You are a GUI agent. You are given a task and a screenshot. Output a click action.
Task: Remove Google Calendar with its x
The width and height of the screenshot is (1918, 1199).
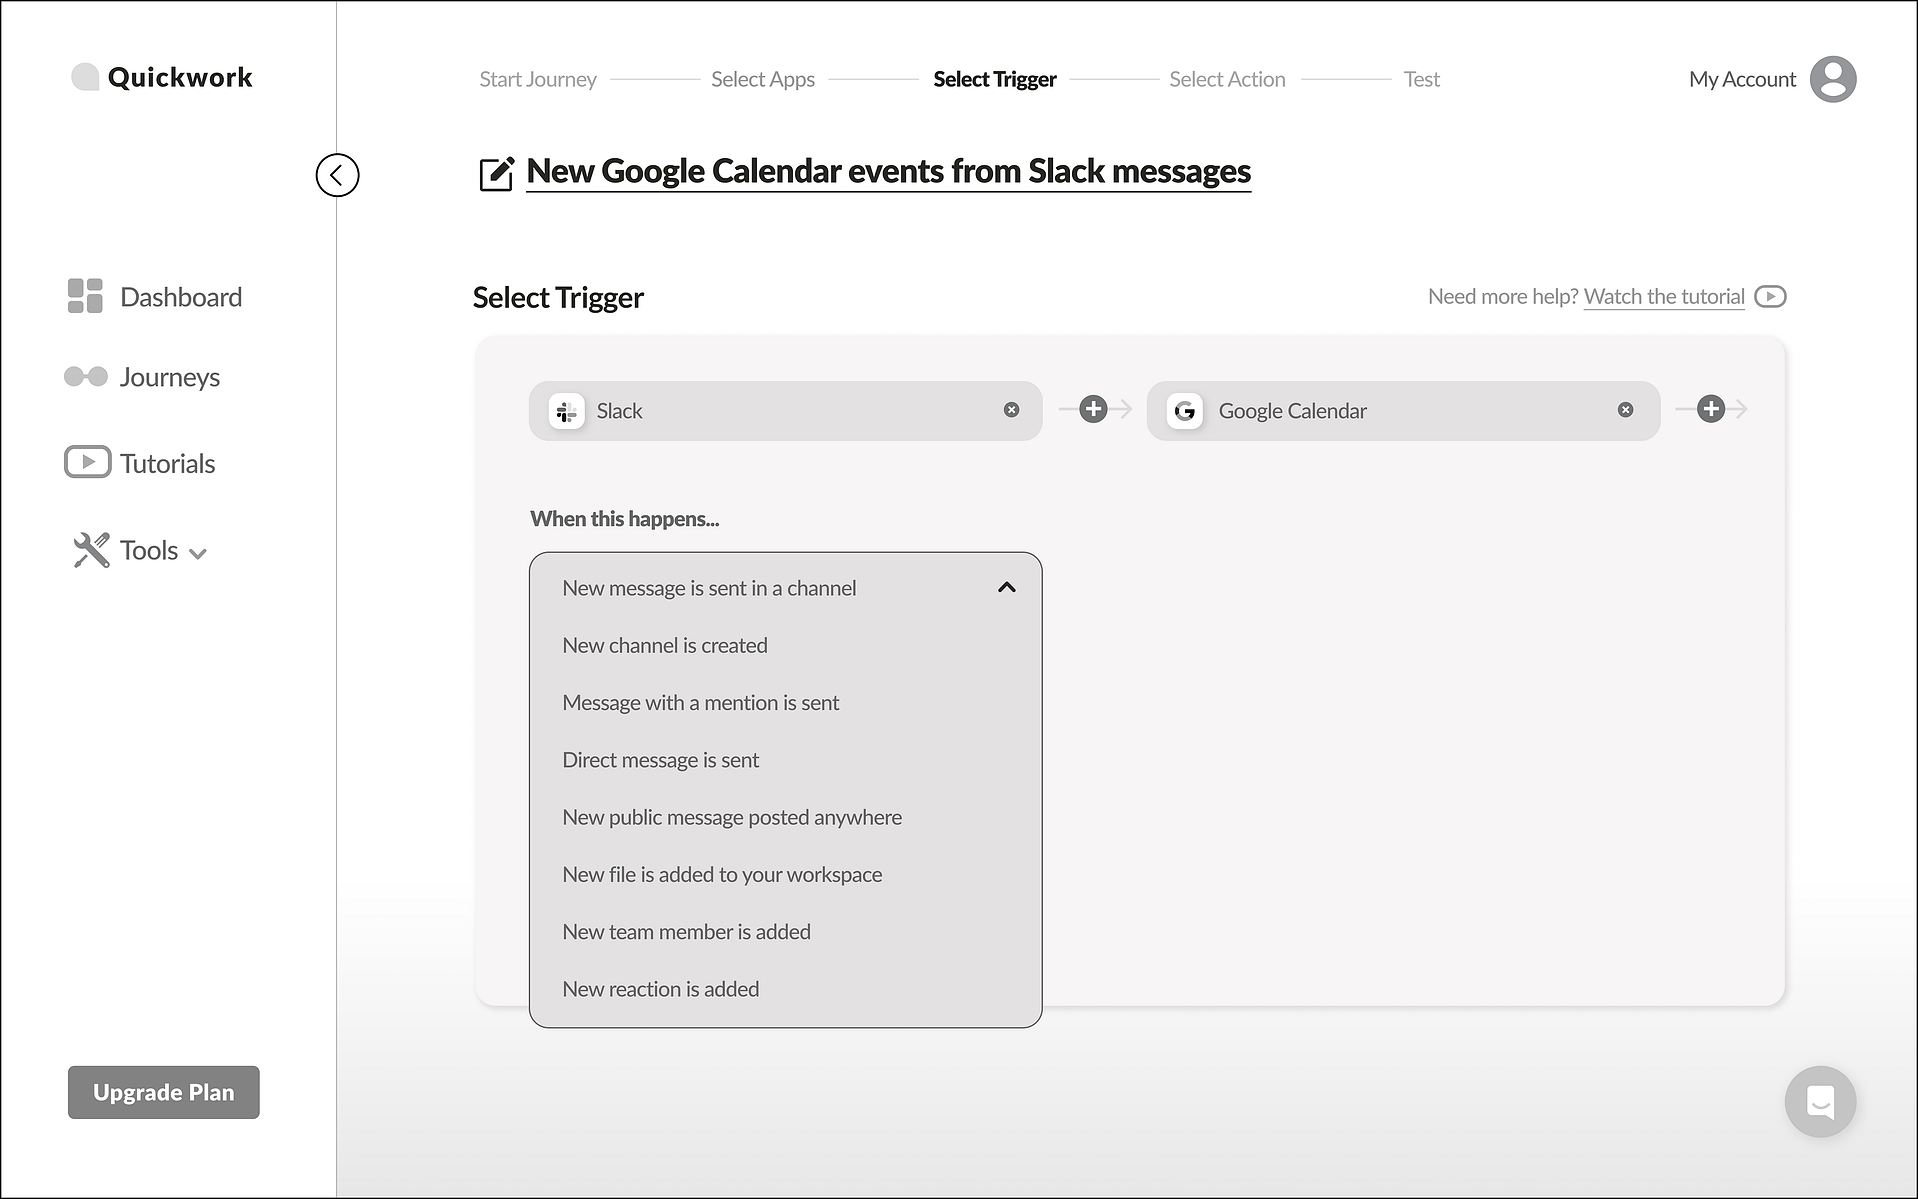(1626, 410)
